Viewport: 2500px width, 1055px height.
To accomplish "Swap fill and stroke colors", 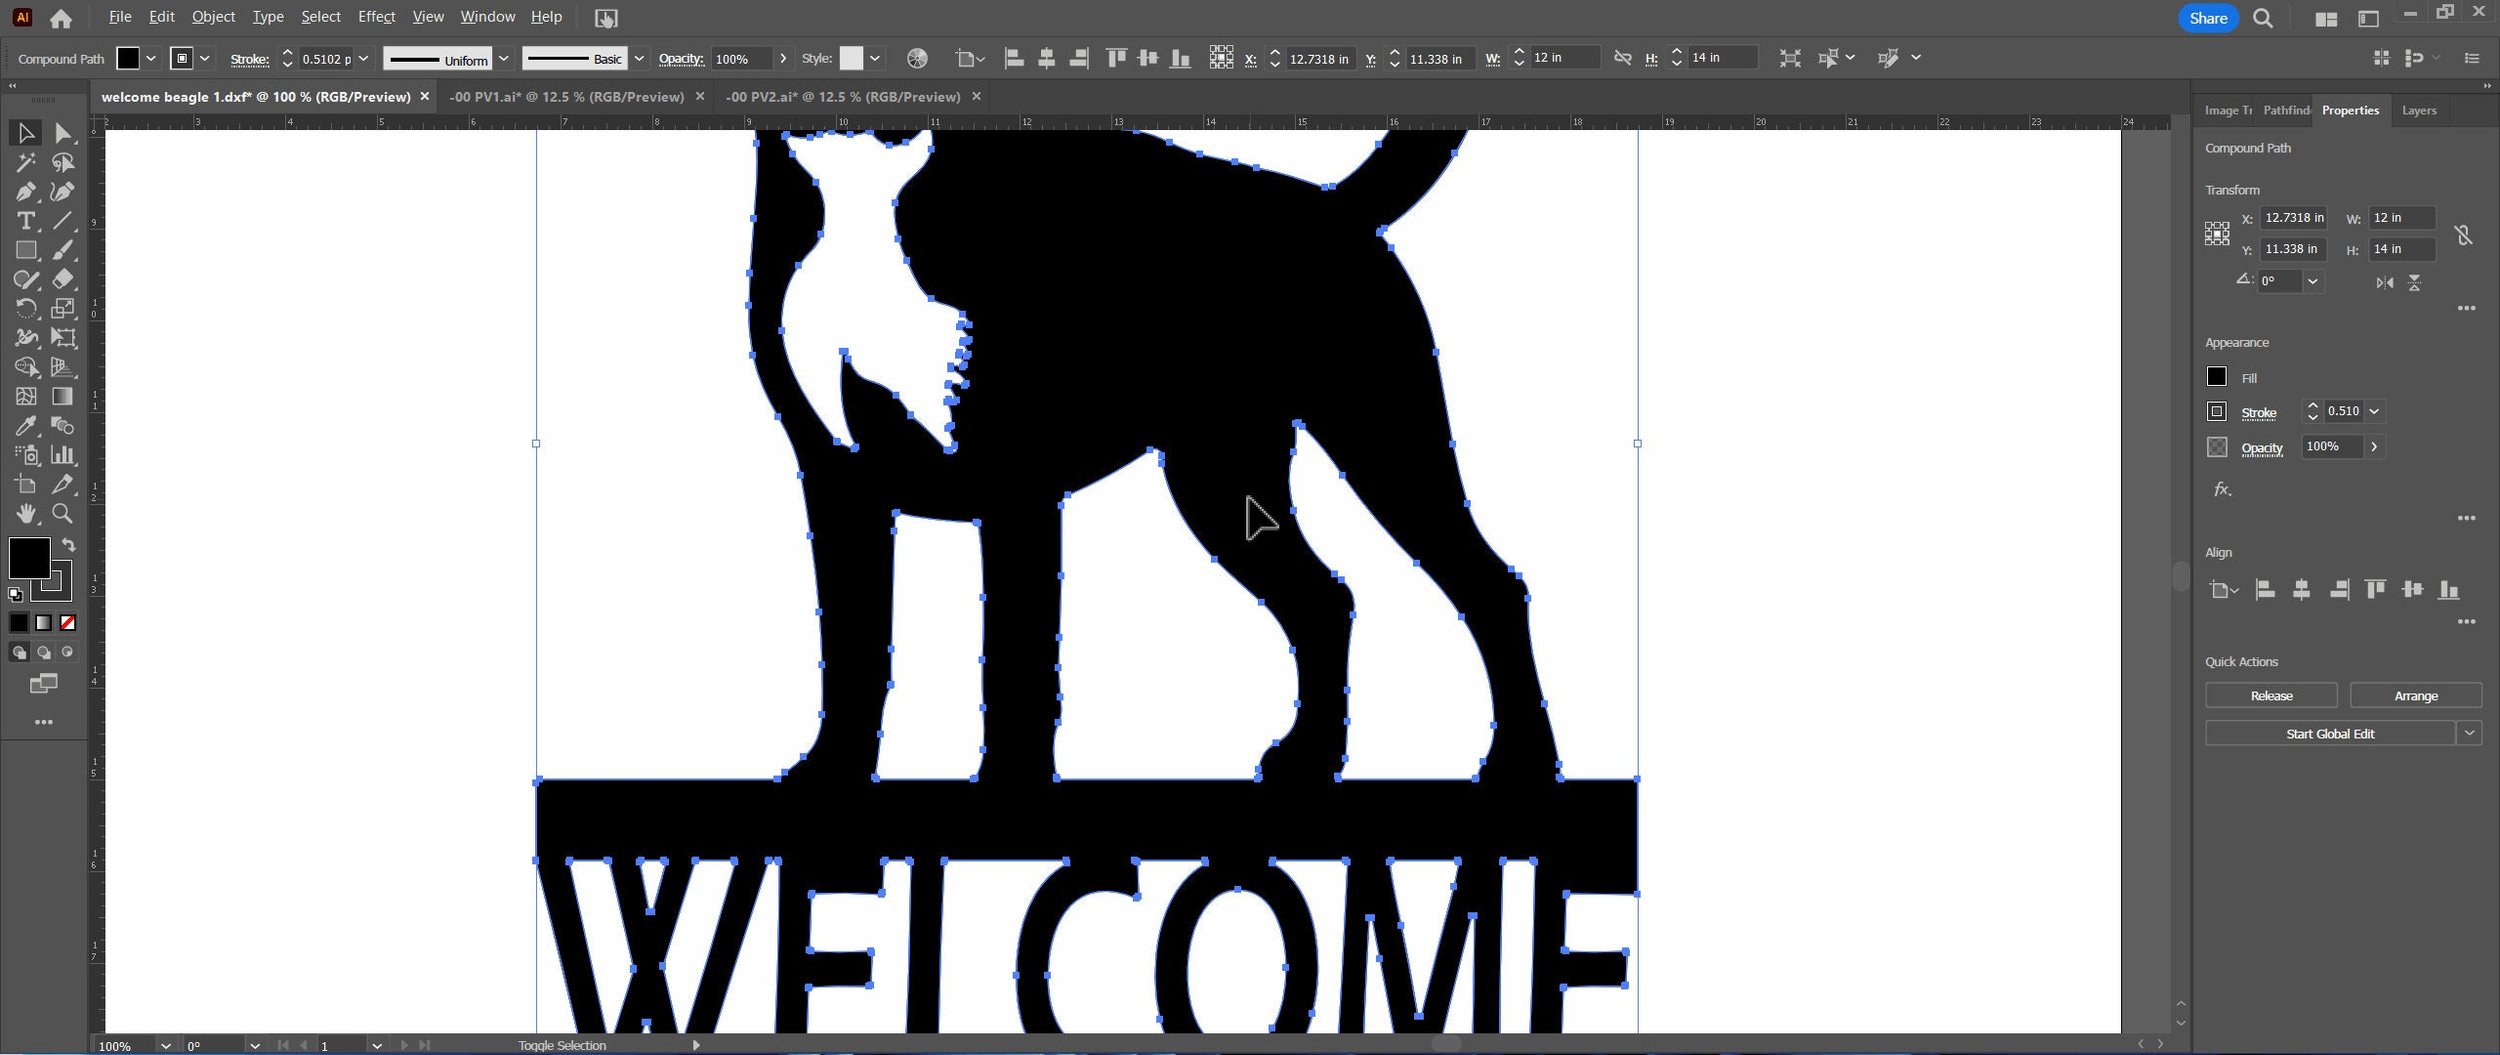I will pos(68,545).
